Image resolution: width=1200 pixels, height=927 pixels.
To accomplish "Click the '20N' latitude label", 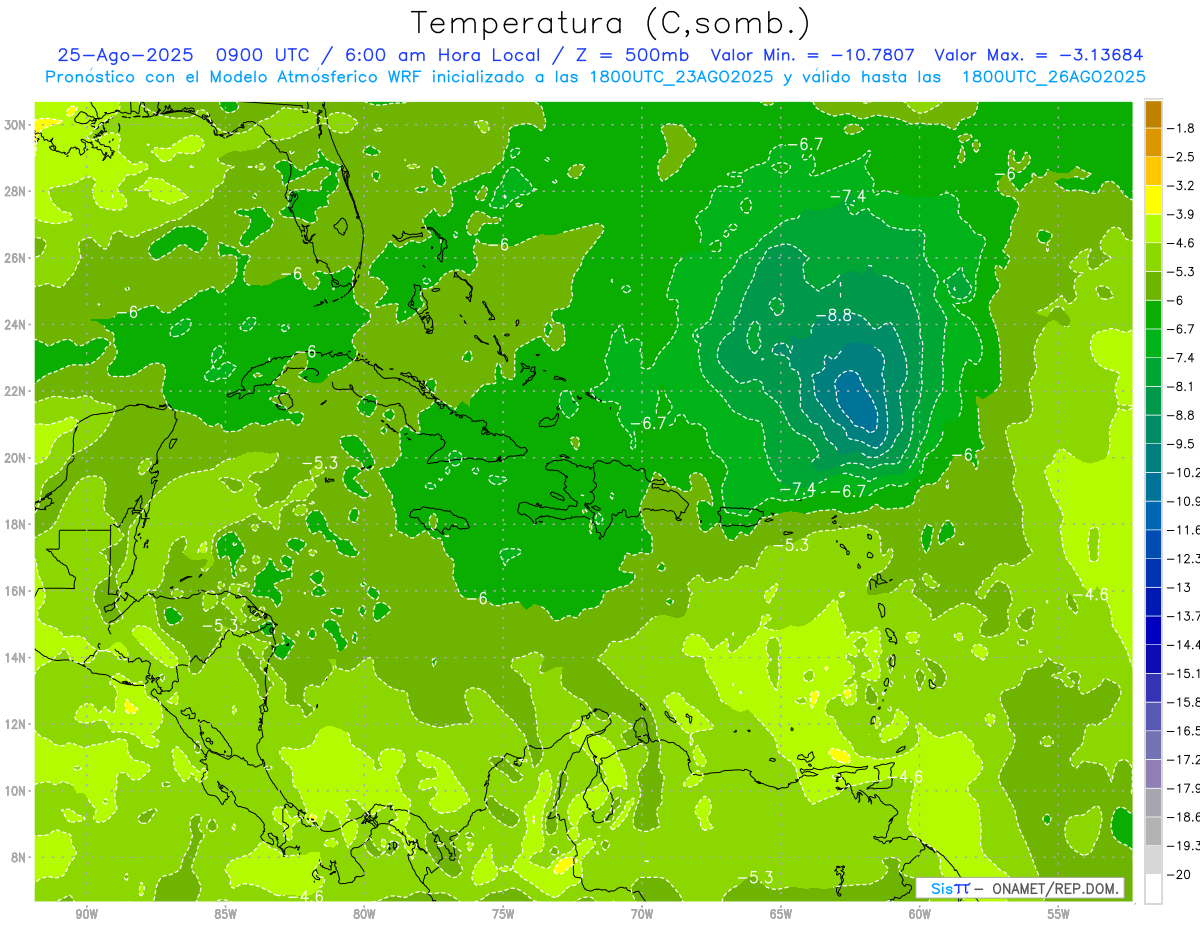I will point(15,458).
